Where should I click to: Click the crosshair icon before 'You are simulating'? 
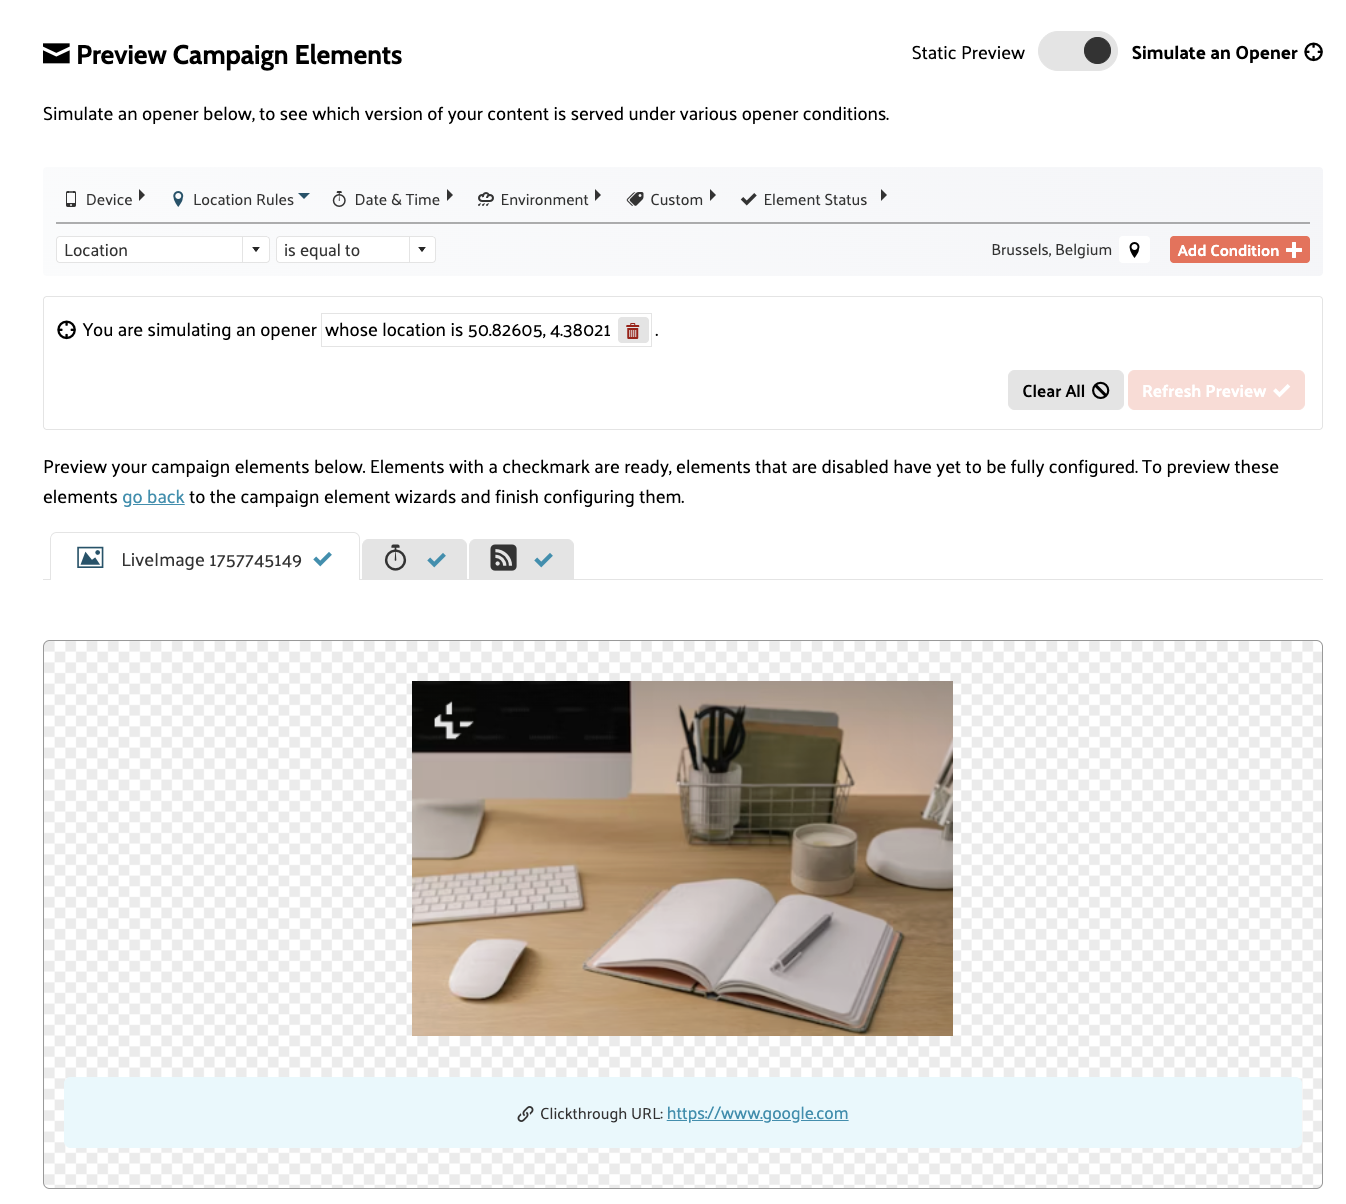(66, 330)
